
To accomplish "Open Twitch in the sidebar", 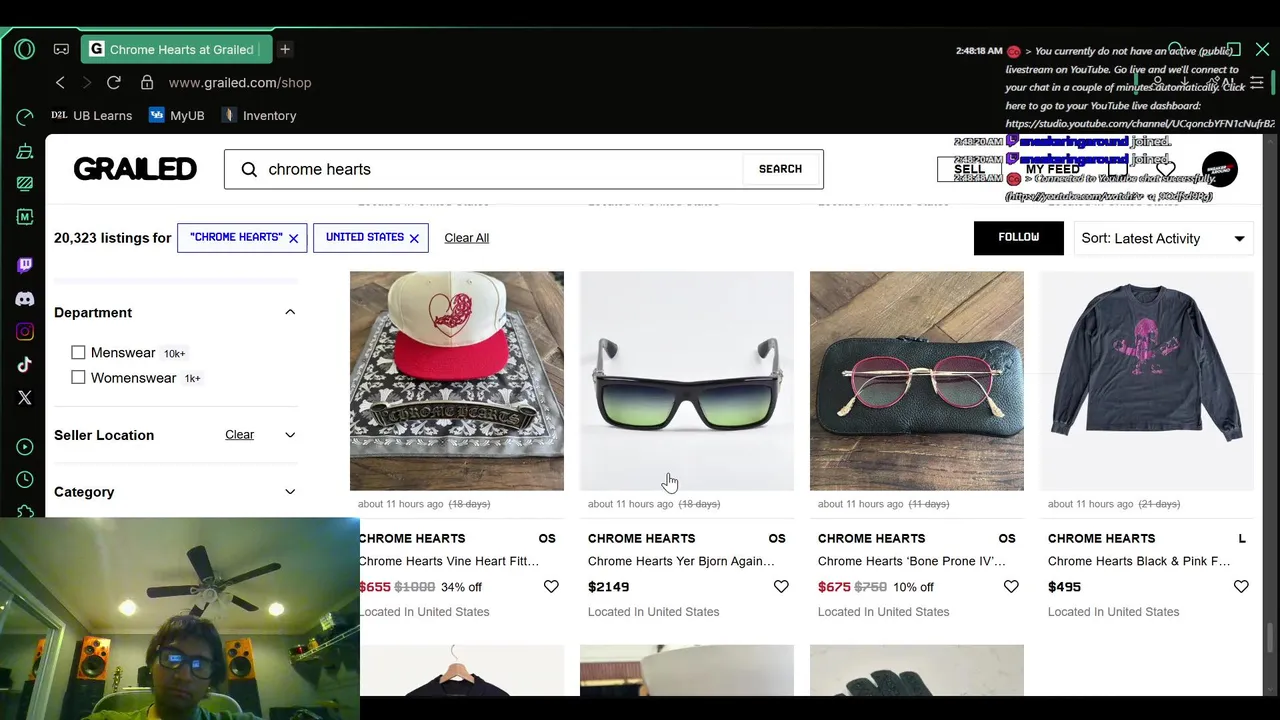I will [x=25, y=265].
